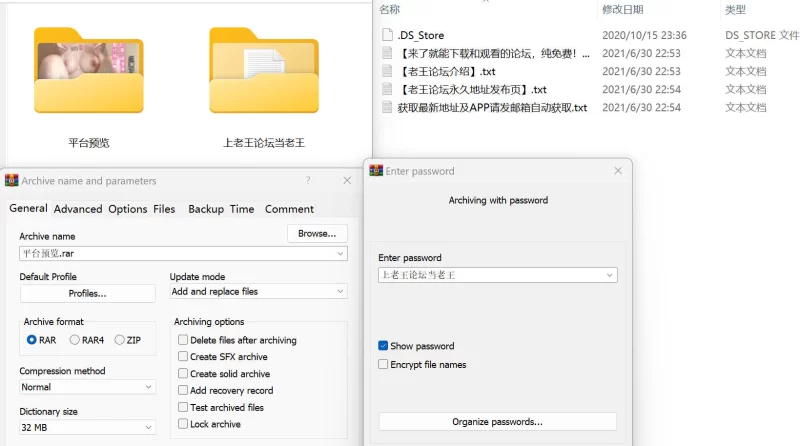Click the Browse... button

[x=317, y=234]
